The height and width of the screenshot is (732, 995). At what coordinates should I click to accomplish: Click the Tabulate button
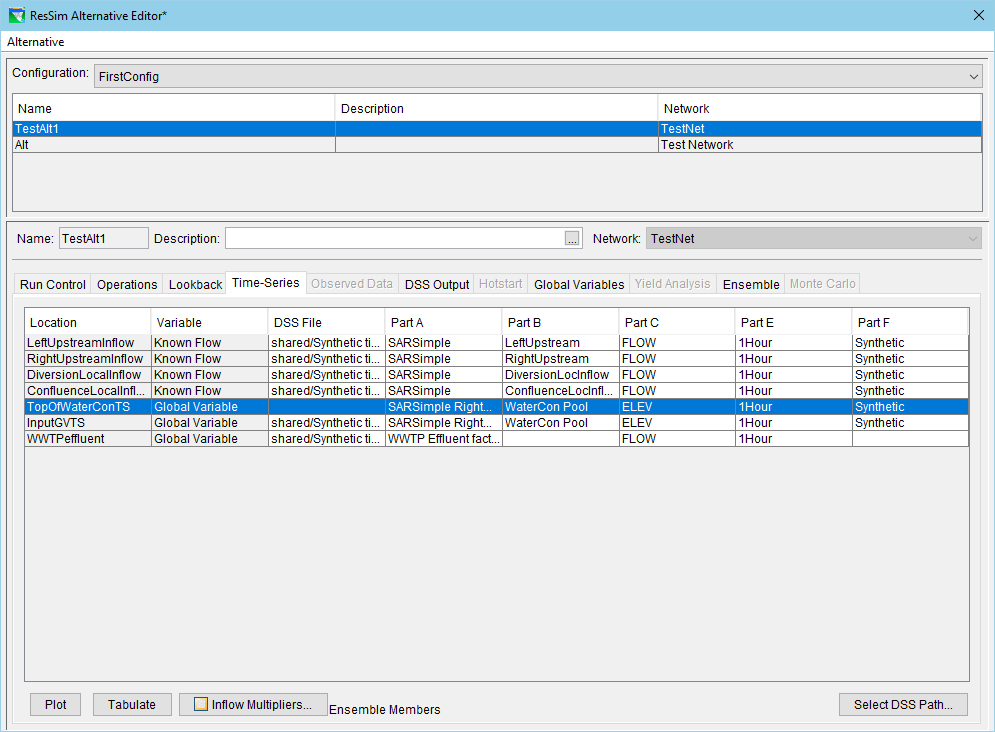click(x=132, y=704)
